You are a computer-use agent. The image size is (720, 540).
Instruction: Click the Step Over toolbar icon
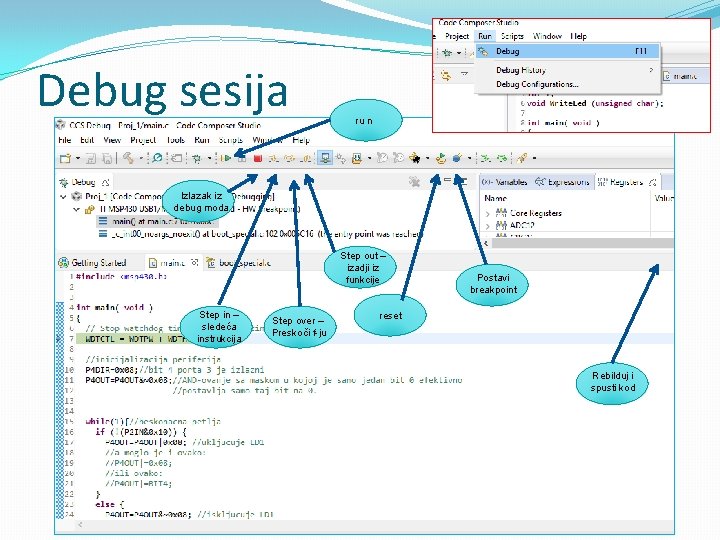coord(290,158)
